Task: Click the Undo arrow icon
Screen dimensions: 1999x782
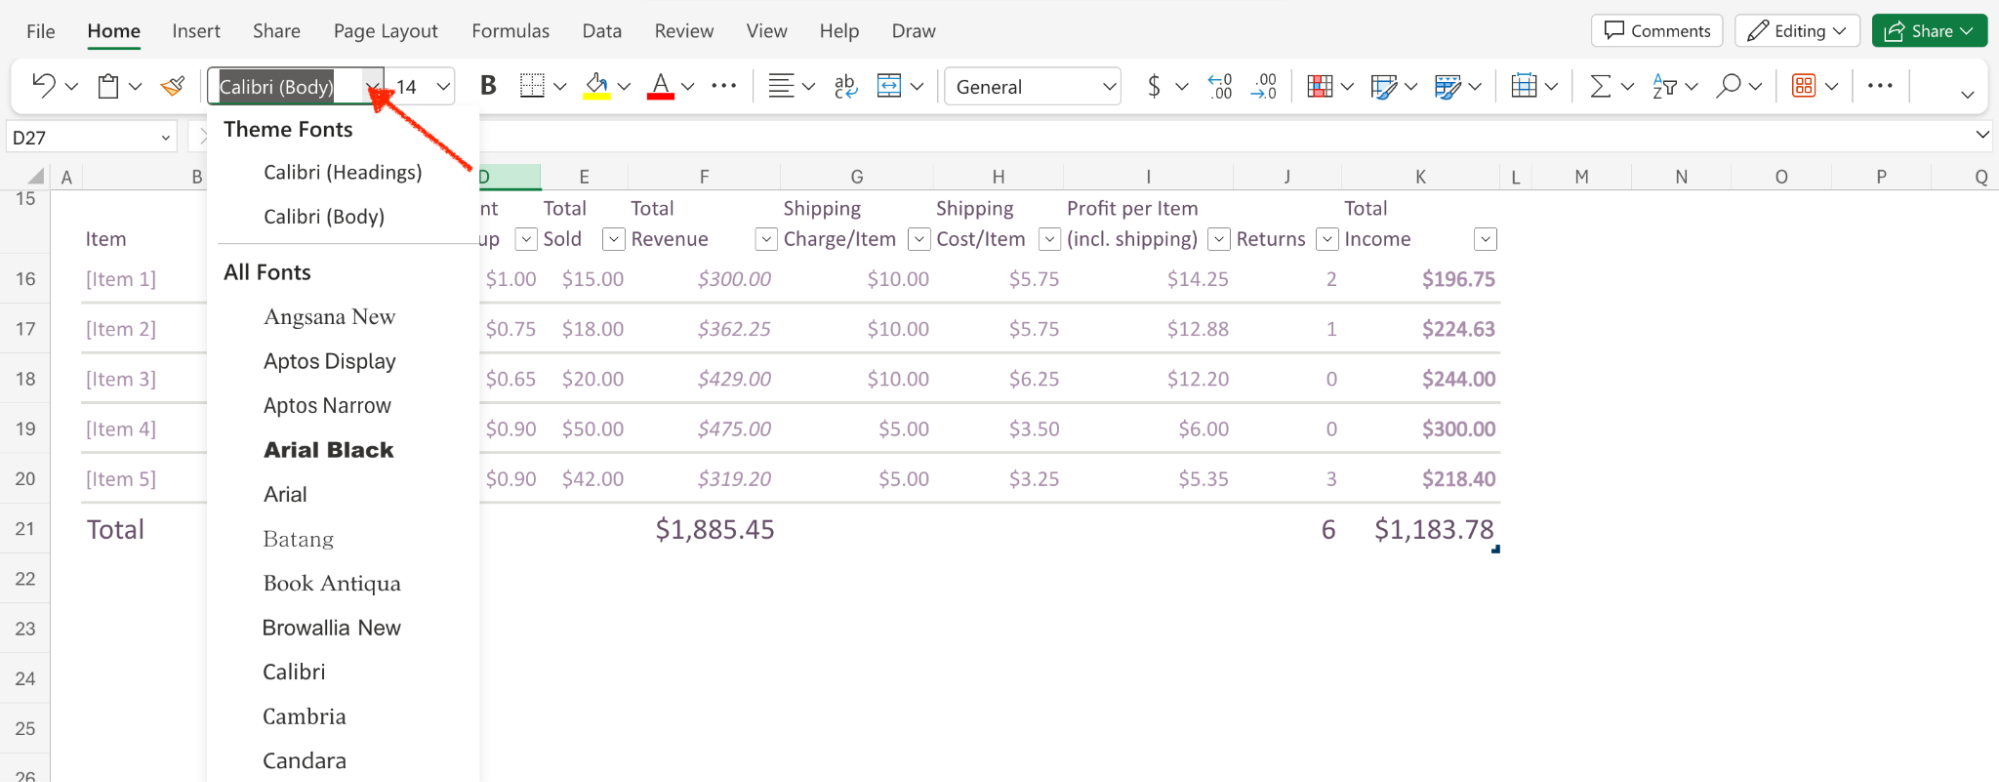Action: tap(43, 86)
